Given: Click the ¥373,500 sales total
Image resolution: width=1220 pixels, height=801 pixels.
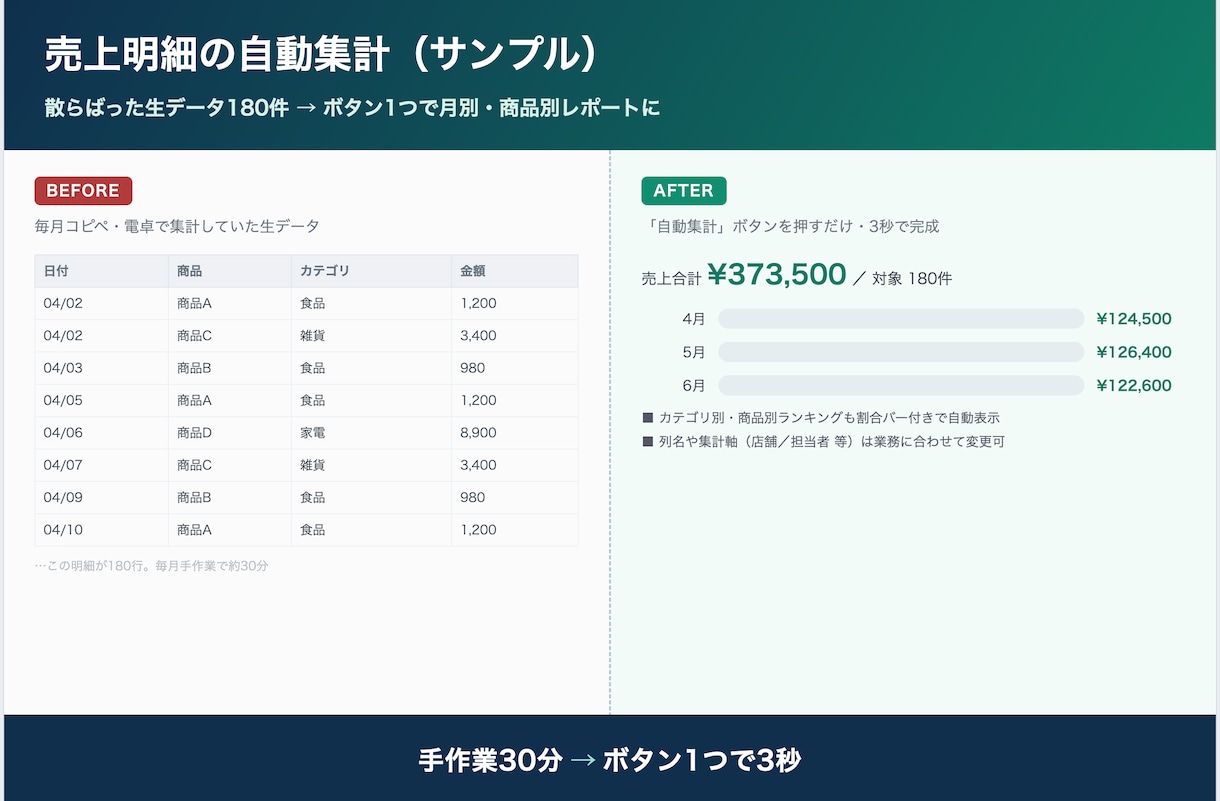Looking at the screenshot, I should tap(777, 274).
